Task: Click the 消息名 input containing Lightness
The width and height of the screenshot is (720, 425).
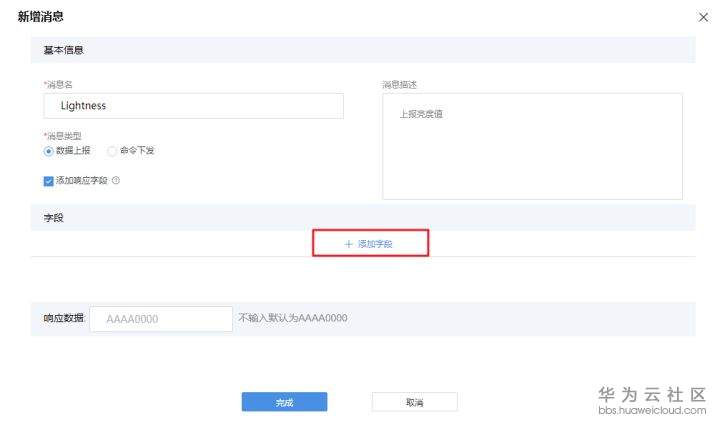Action: (193, 106)
